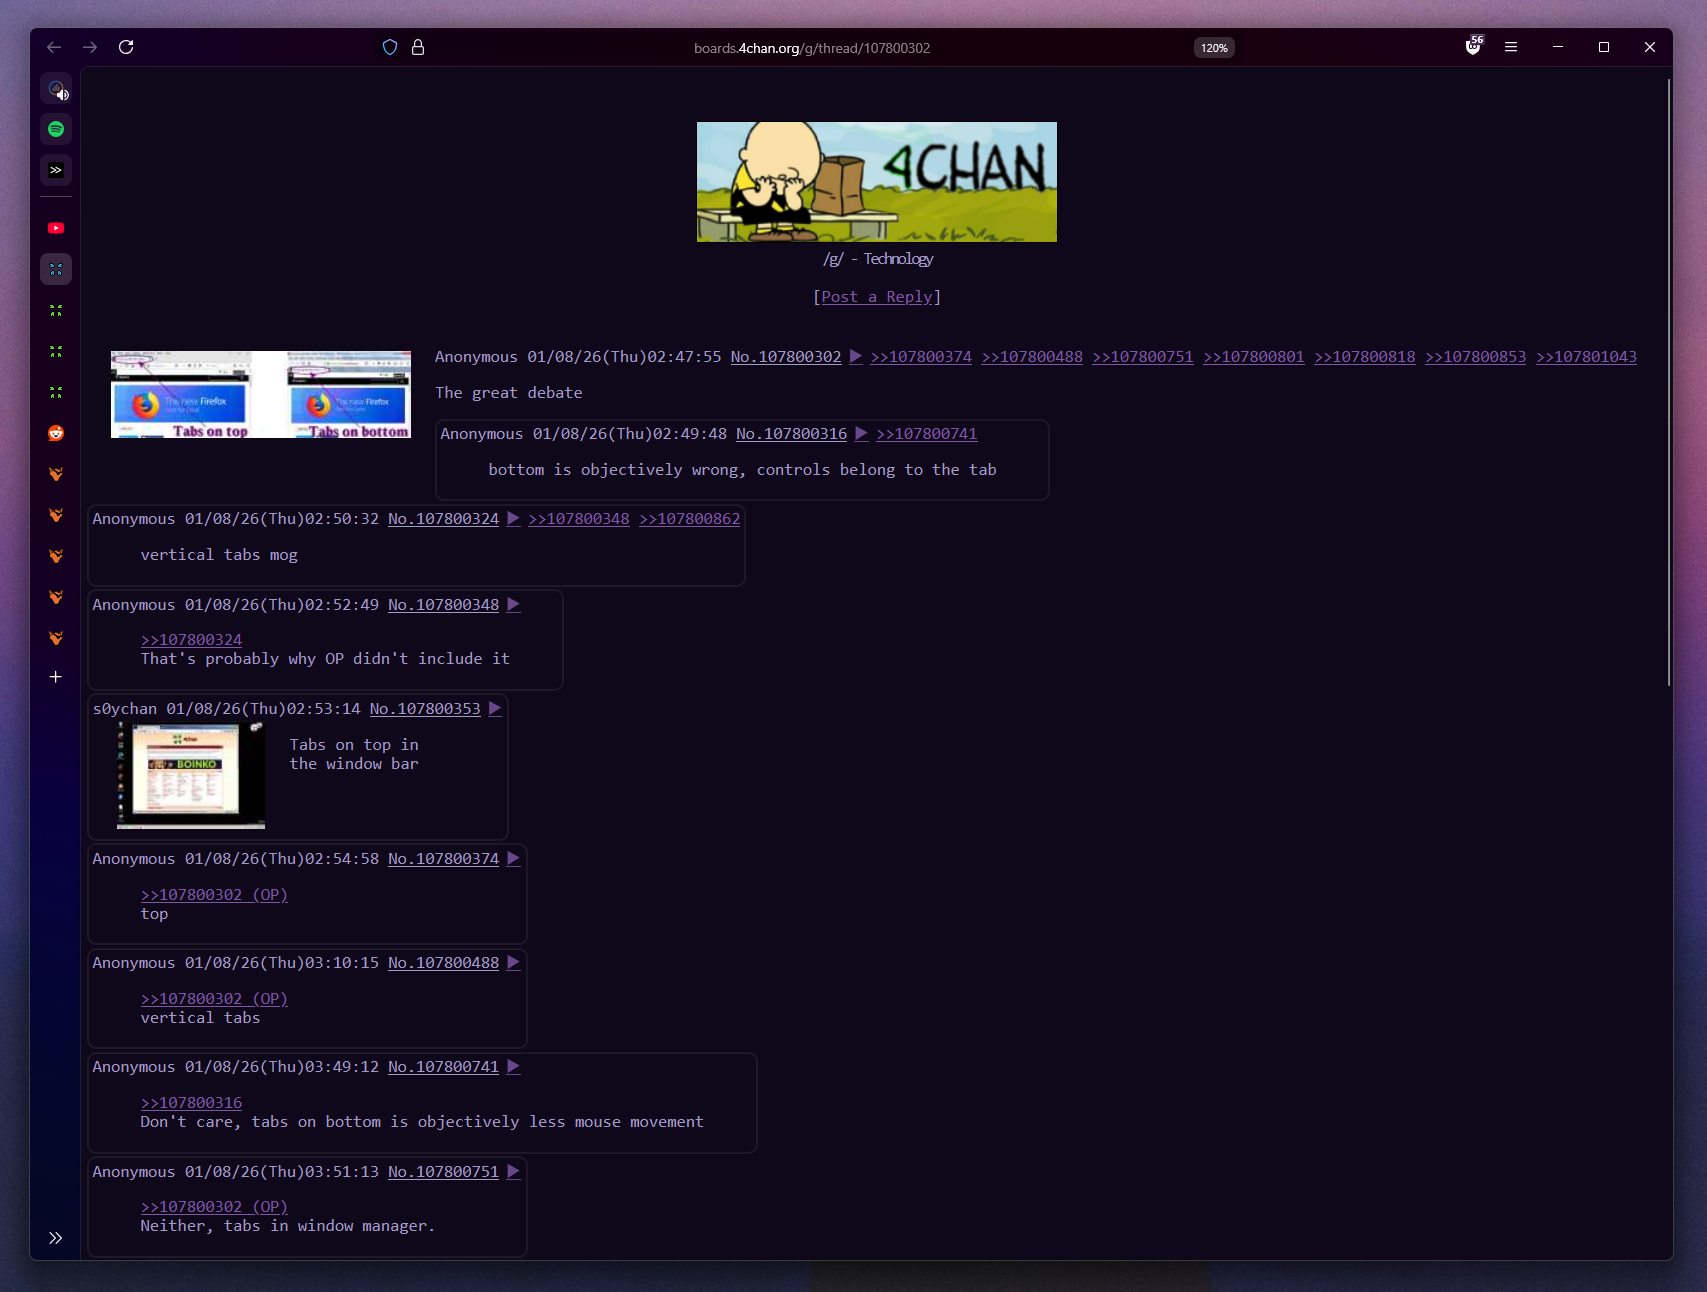Follow >>107800302 (OP) quote above "top"
This screenshot has width=1707, height=1292.
pyautogui.click(x=214, y=895)
